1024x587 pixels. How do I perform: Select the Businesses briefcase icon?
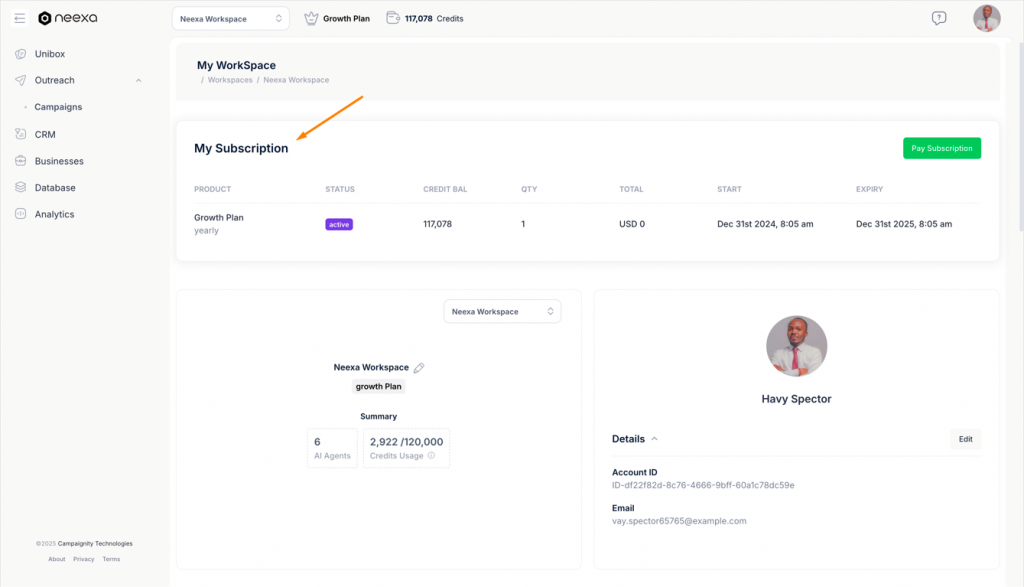pyautogui.click(x=21, y=160)
